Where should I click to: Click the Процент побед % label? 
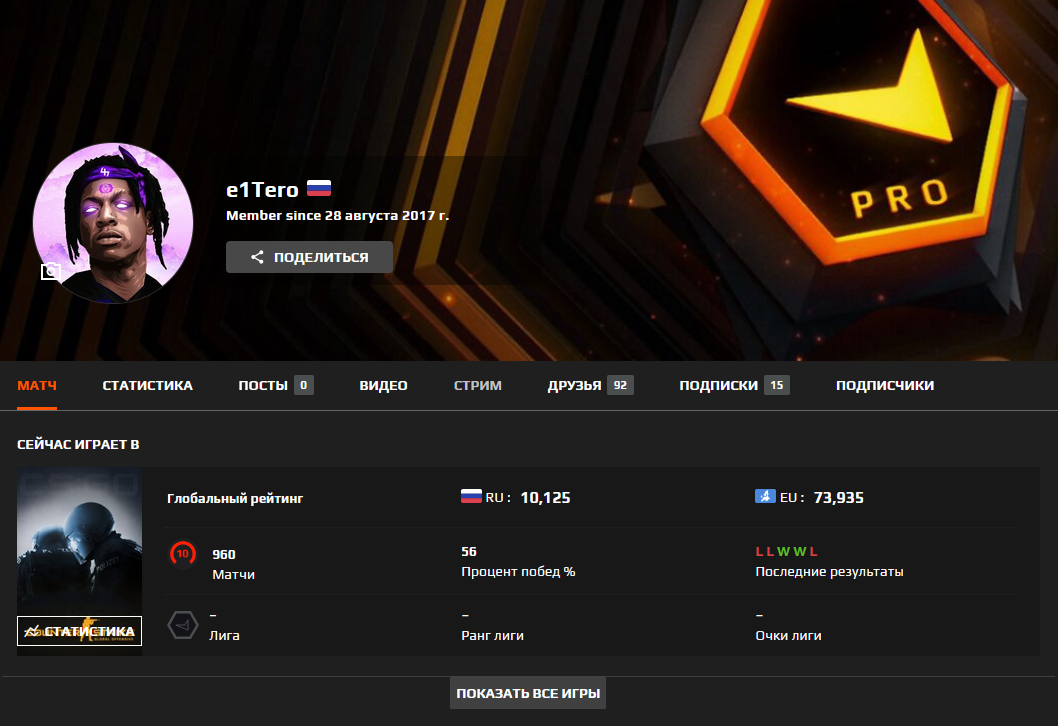518,571
